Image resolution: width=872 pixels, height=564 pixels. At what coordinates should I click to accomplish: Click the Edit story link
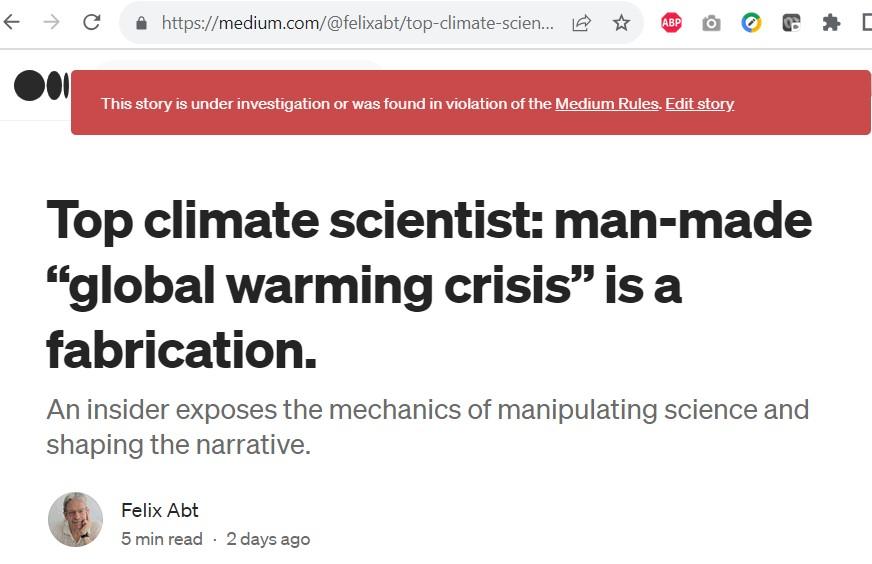pos(699,103)
